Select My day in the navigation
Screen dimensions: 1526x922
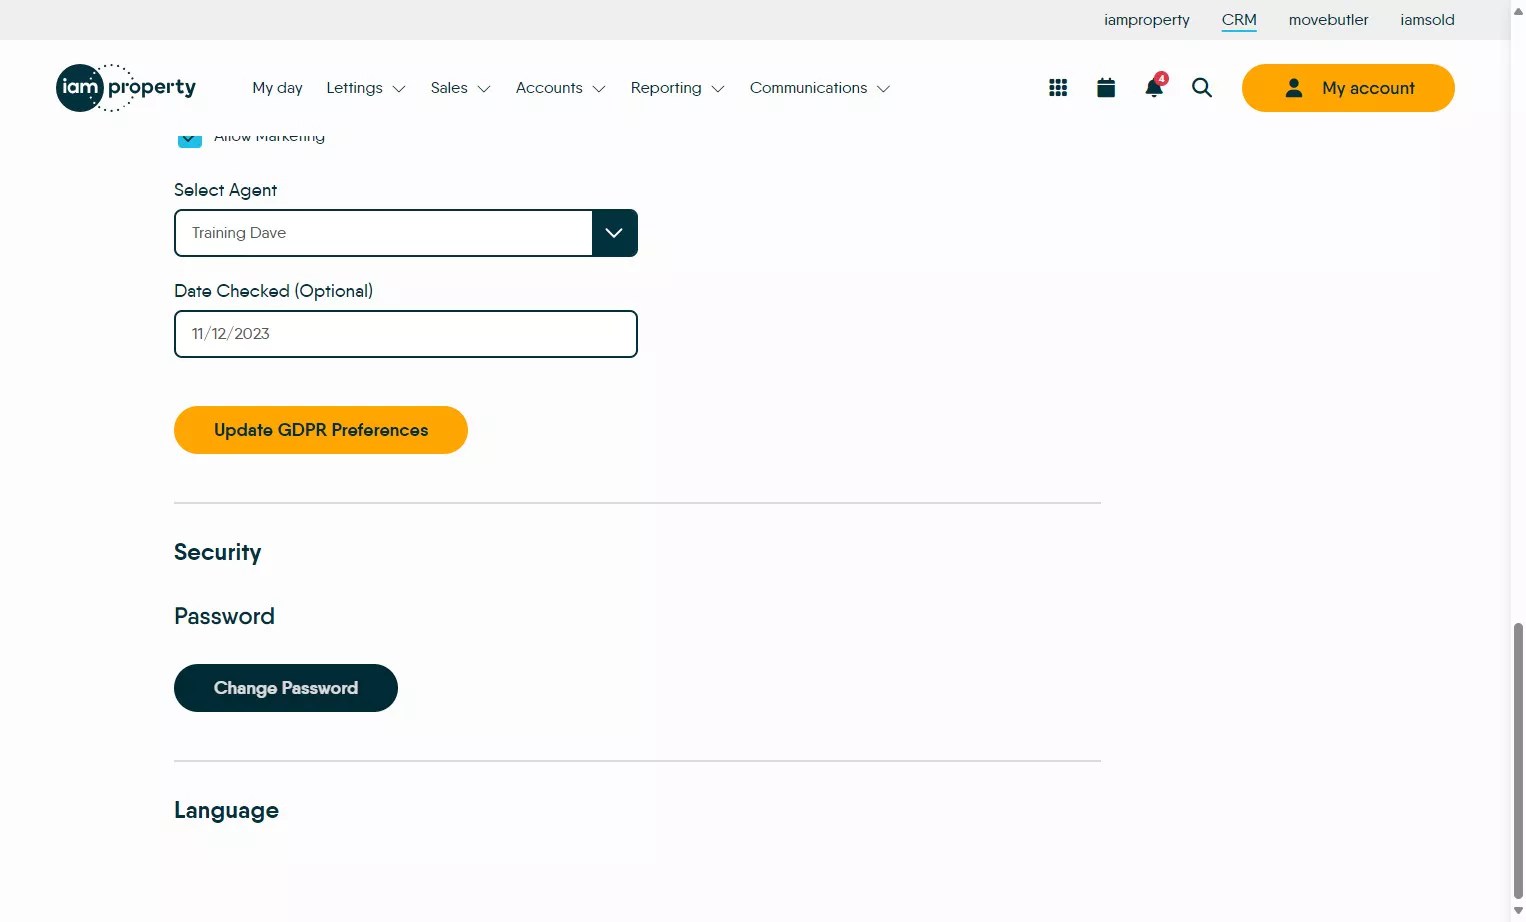coord(277,88)
